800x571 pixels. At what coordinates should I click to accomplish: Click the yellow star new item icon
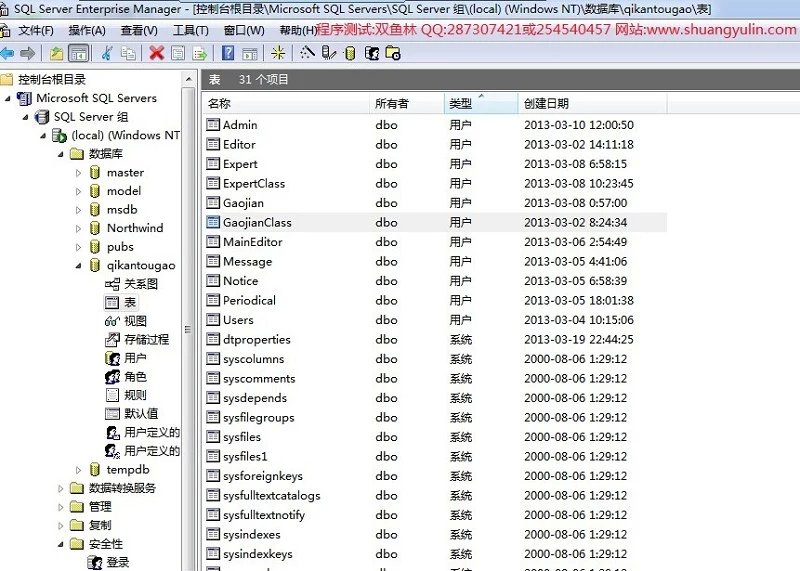tap(278, 53)
